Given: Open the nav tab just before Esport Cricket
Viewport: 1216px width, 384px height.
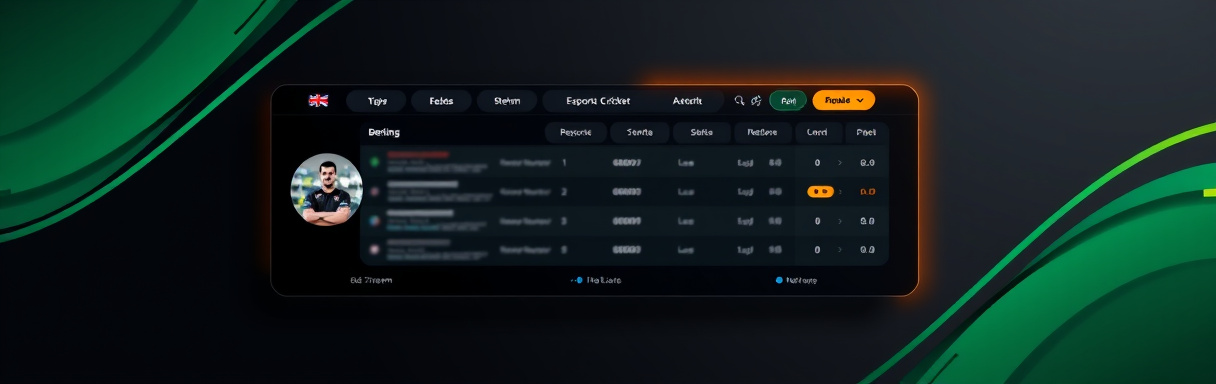Looking at the screenshot, I should (x=507, y=101).
